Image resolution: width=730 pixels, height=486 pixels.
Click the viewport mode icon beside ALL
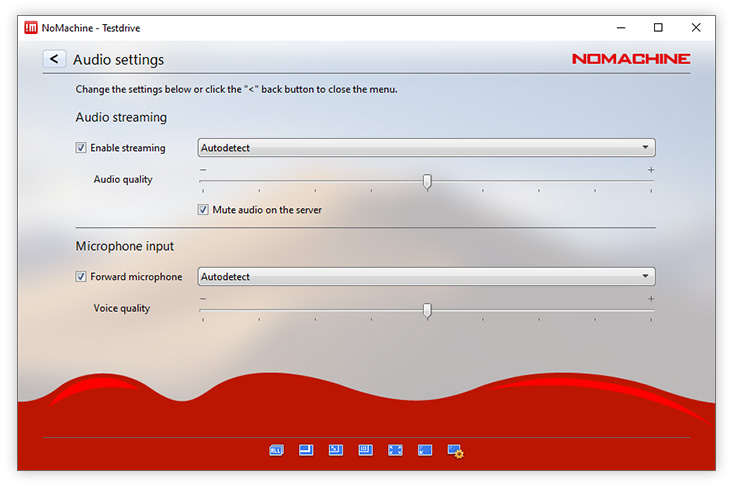306,451
